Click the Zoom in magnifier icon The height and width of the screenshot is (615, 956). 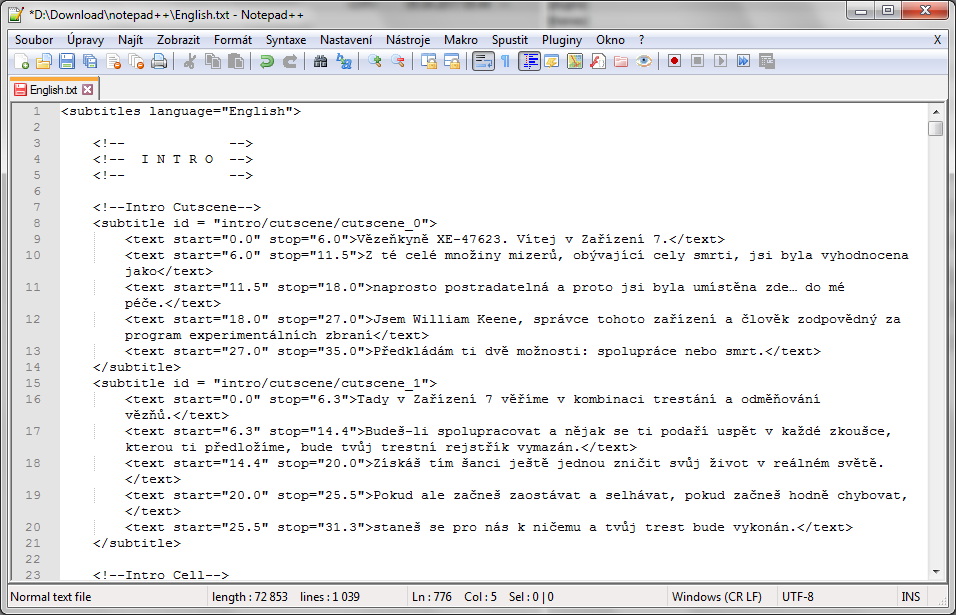tap(374, 62)
